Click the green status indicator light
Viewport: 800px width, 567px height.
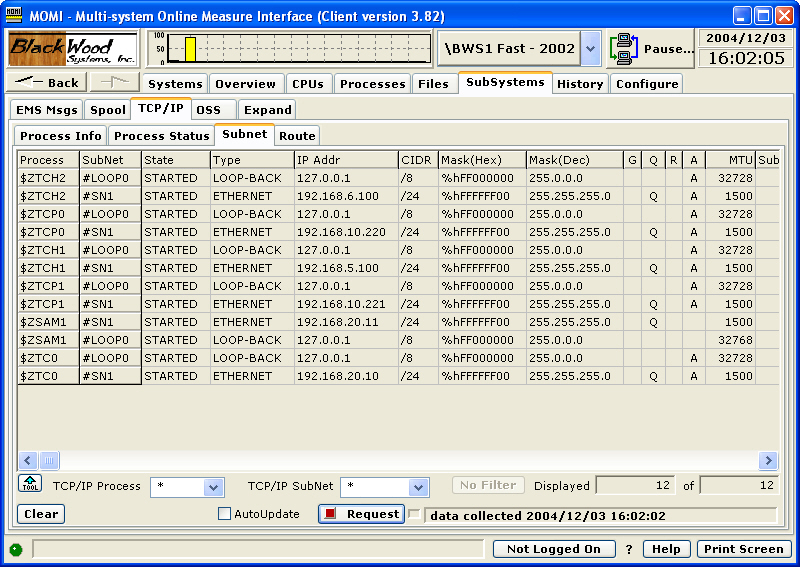(16, 549)
